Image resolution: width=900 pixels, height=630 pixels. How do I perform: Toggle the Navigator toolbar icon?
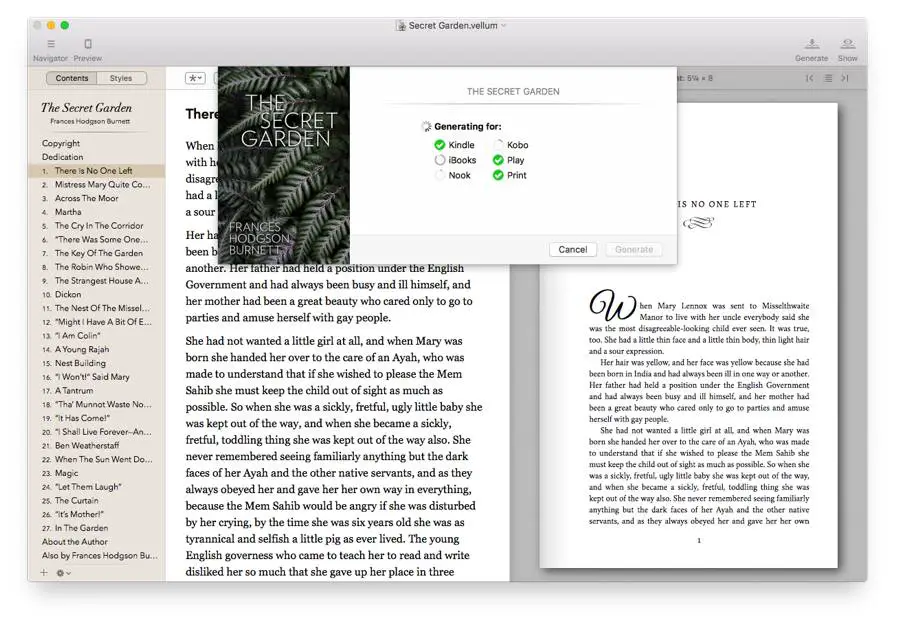[x=51, y=44]
